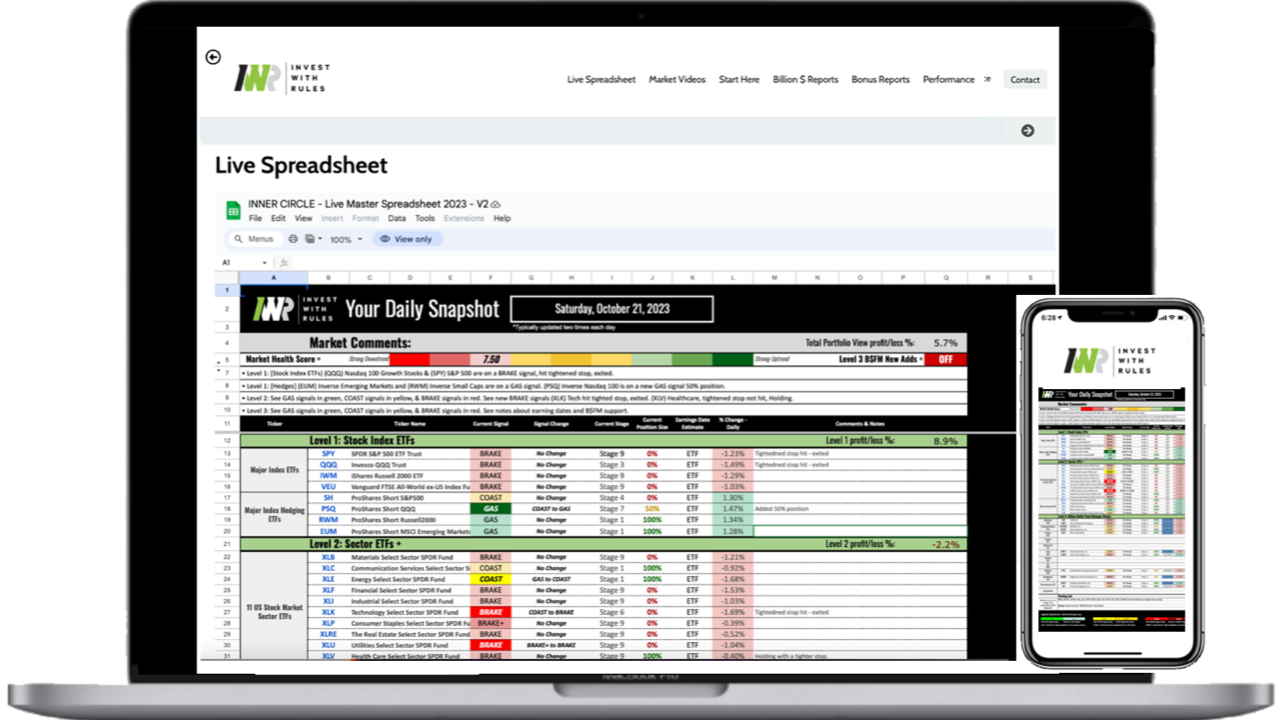Open the View menu
Viewport: 1280px width, 720px height.
(x=303, y=218)
